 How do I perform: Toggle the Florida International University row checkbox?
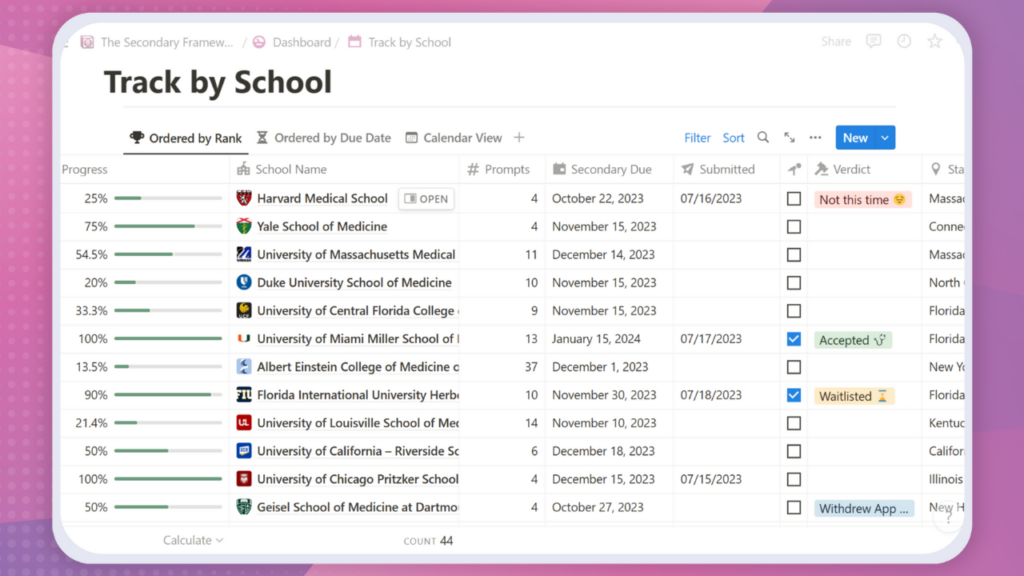coord(794,395)
